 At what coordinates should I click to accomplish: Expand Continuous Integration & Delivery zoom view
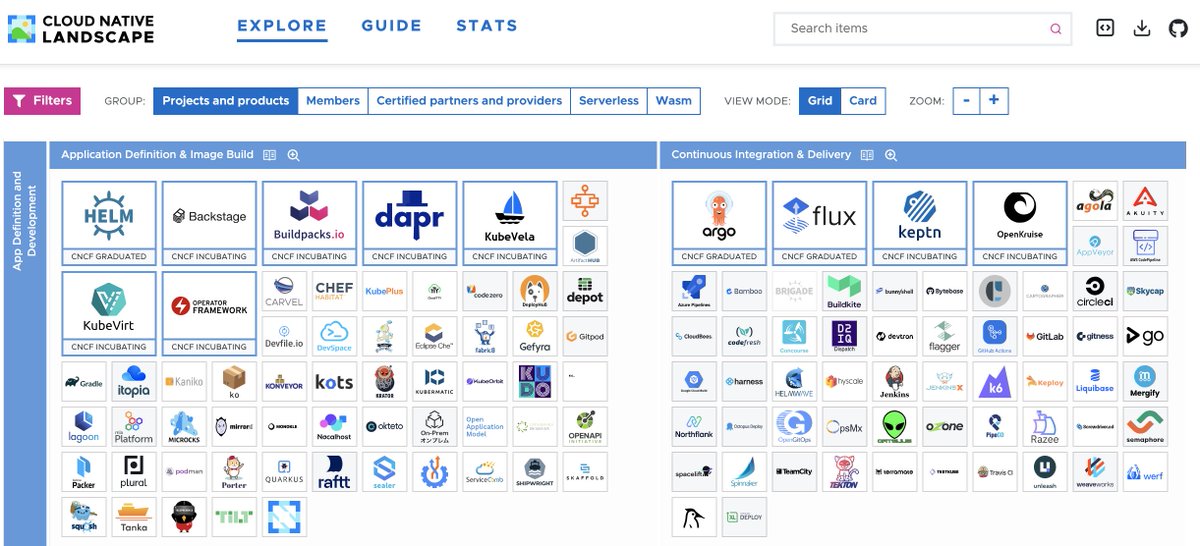coord(890,155)
